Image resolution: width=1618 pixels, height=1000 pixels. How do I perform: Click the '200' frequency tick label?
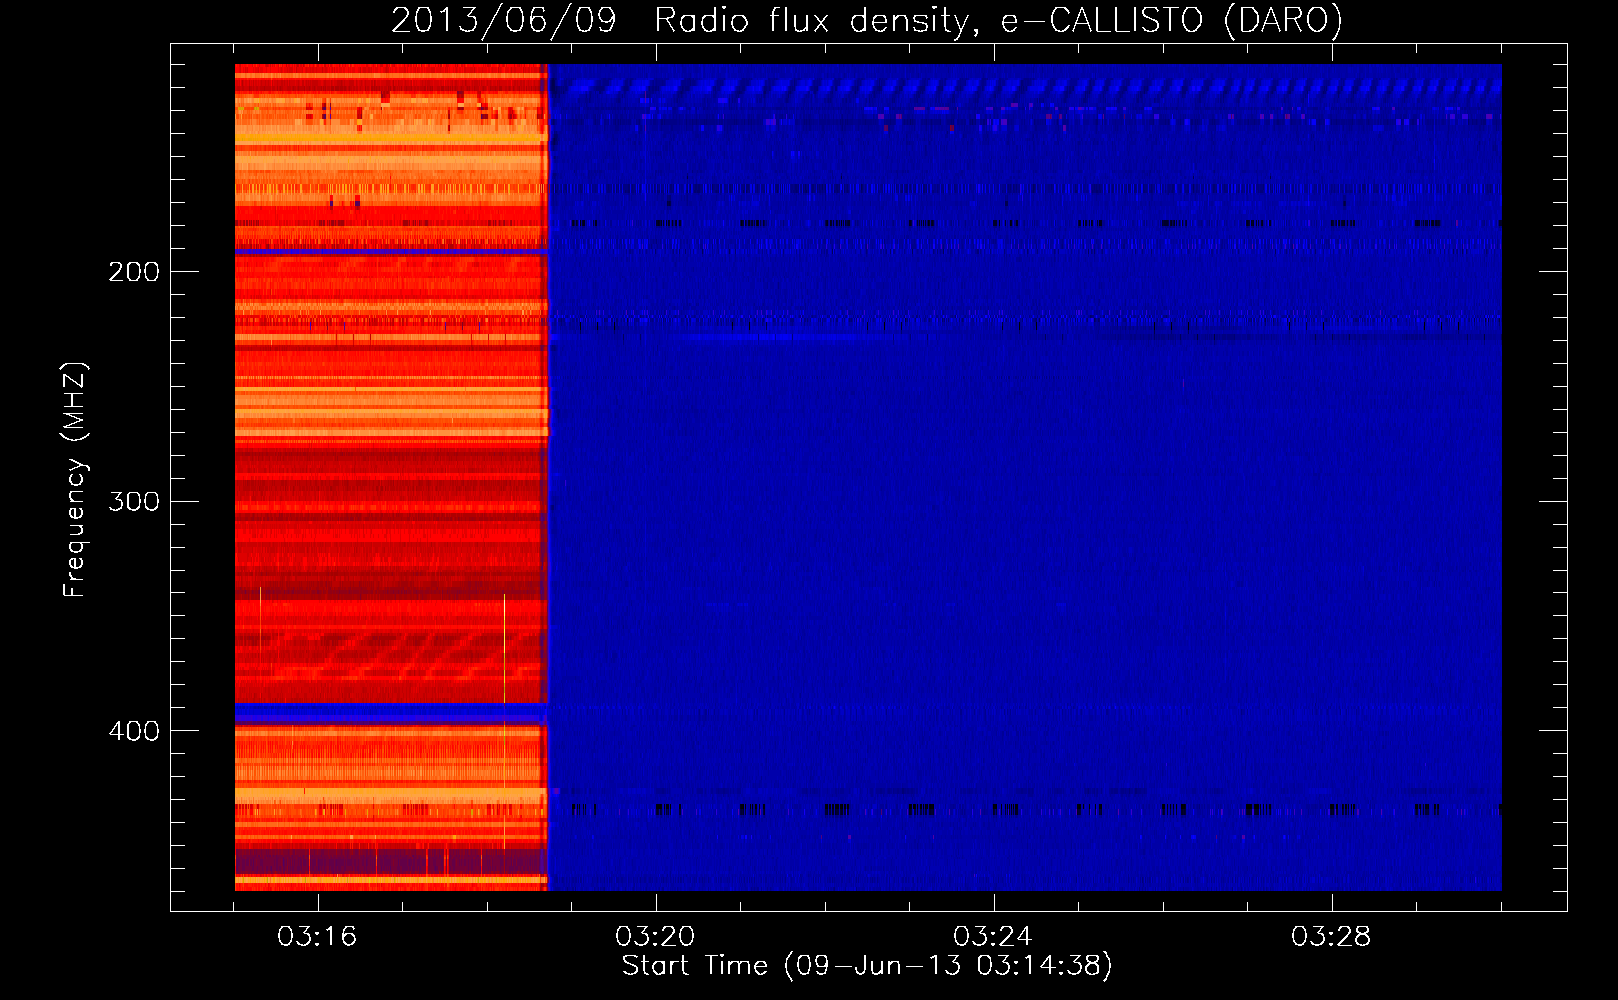(x=134, y=272)
